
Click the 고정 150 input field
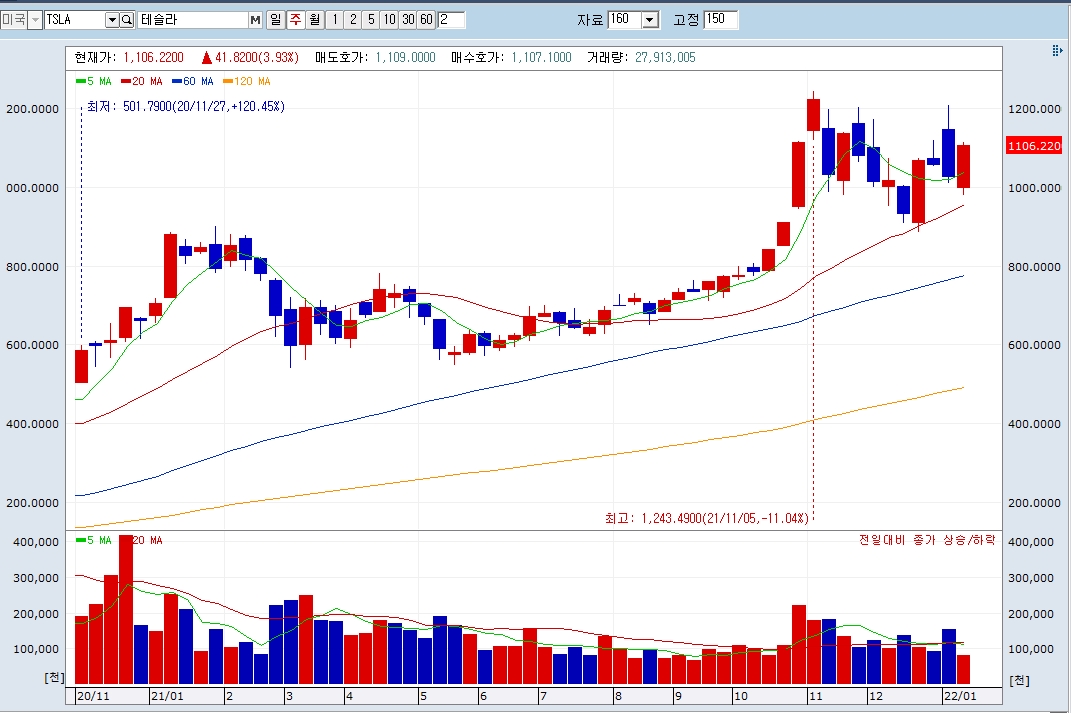point(721,20)
